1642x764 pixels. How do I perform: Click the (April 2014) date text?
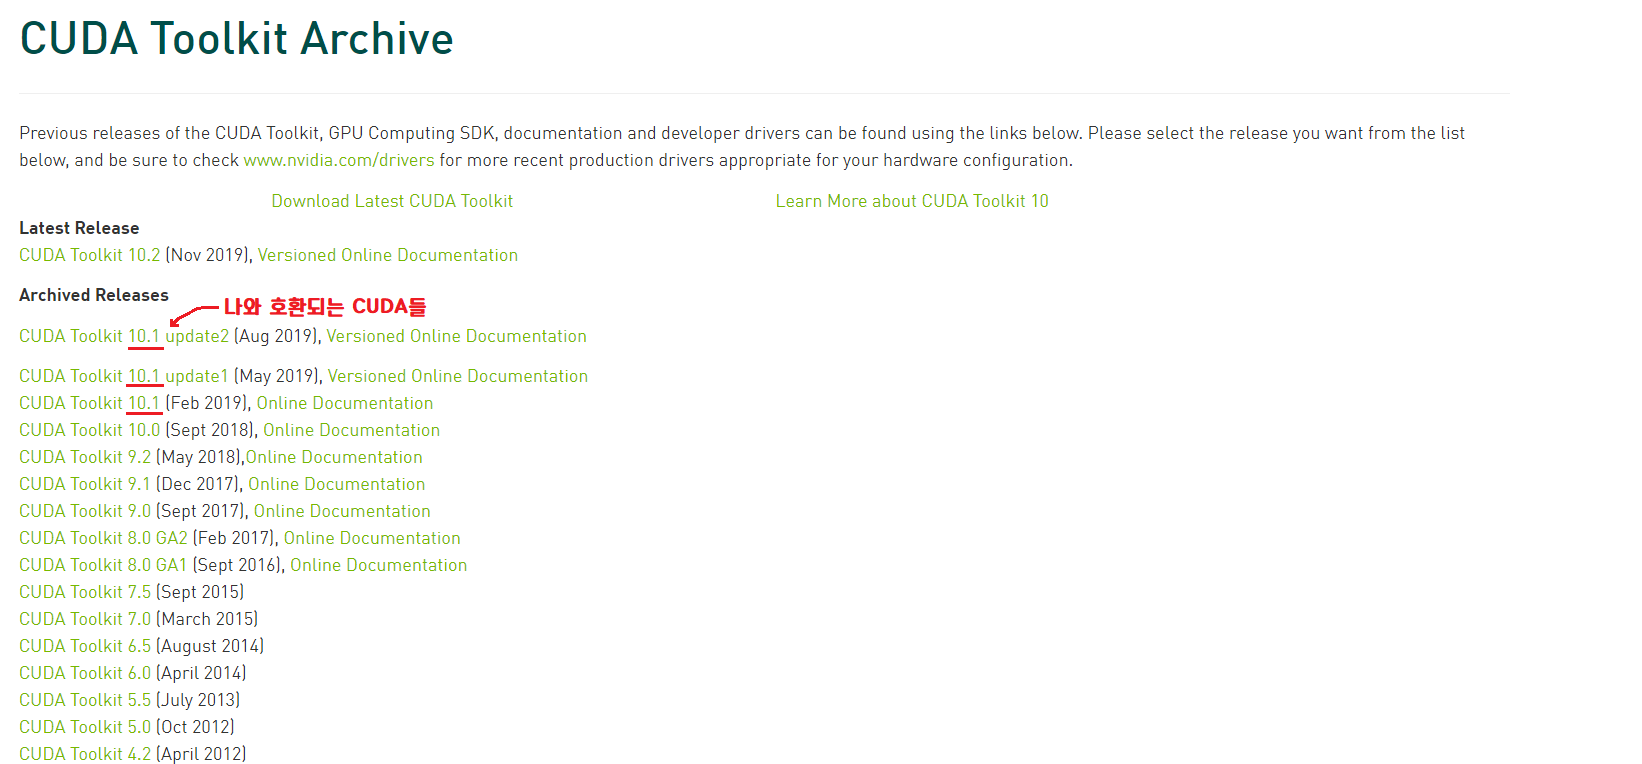201,673
